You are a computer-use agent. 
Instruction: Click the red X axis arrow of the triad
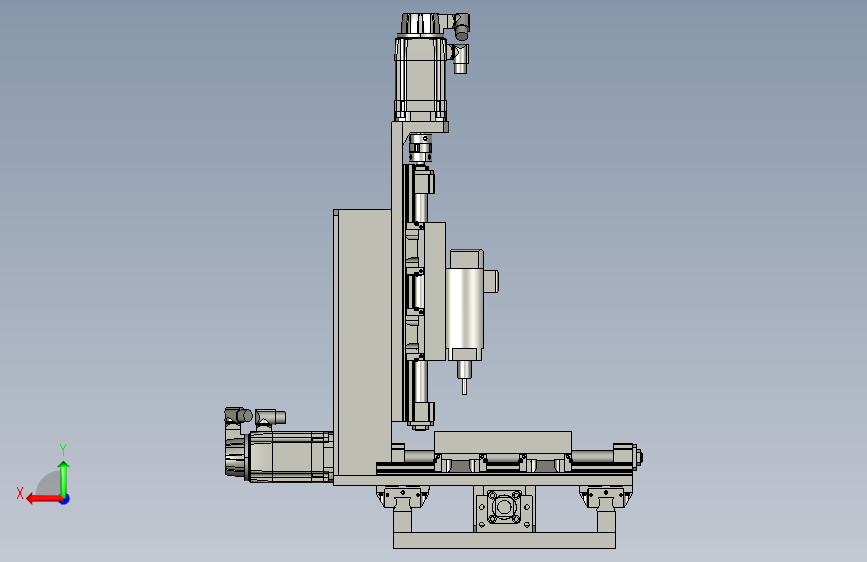click(x=44, y=499)
